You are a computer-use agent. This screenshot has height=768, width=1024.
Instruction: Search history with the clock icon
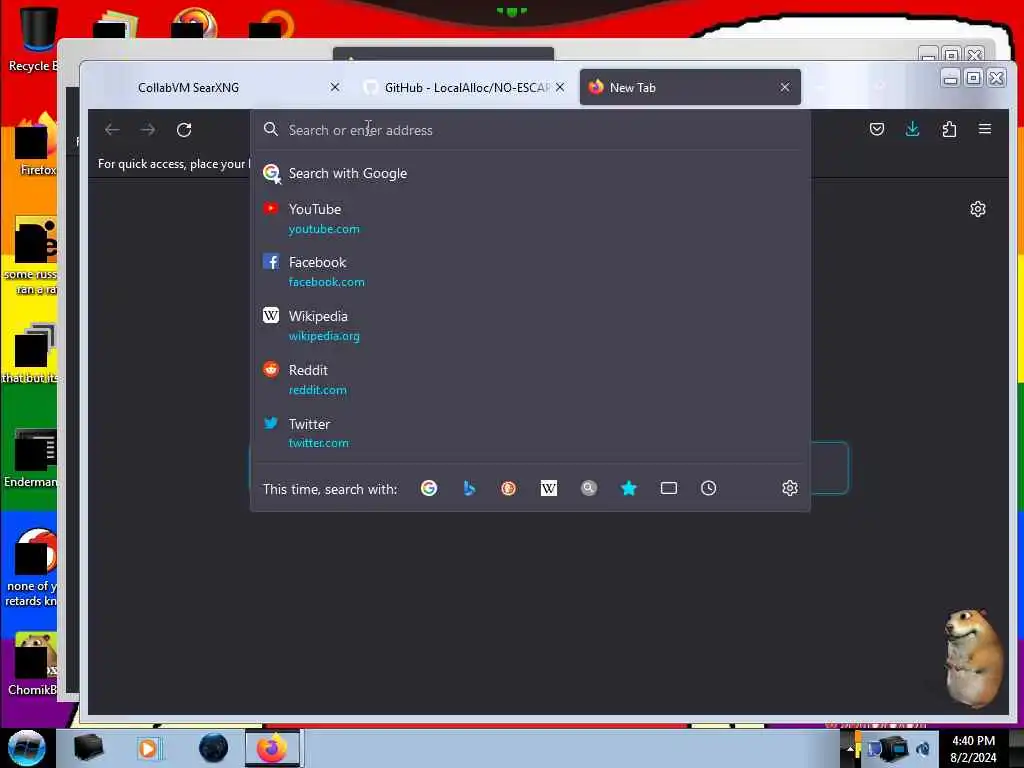click(709, 488)
